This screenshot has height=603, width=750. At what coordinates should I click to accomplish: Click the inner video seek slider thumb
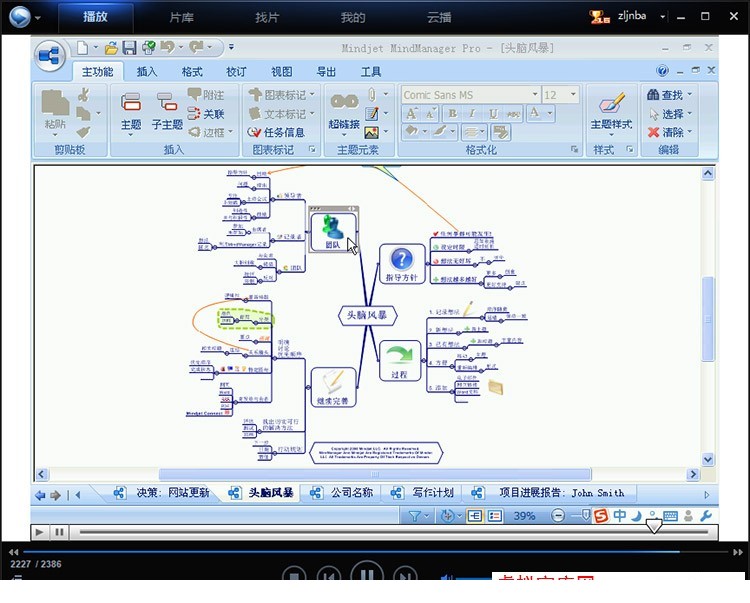point(654,527)
